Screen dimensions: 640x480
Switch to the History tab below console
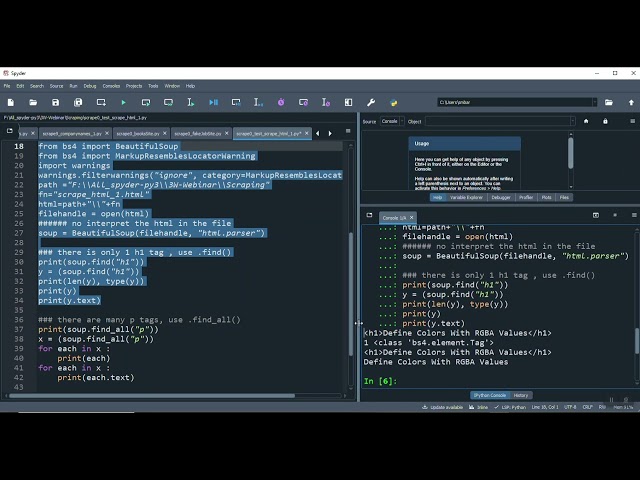point(520,396)
